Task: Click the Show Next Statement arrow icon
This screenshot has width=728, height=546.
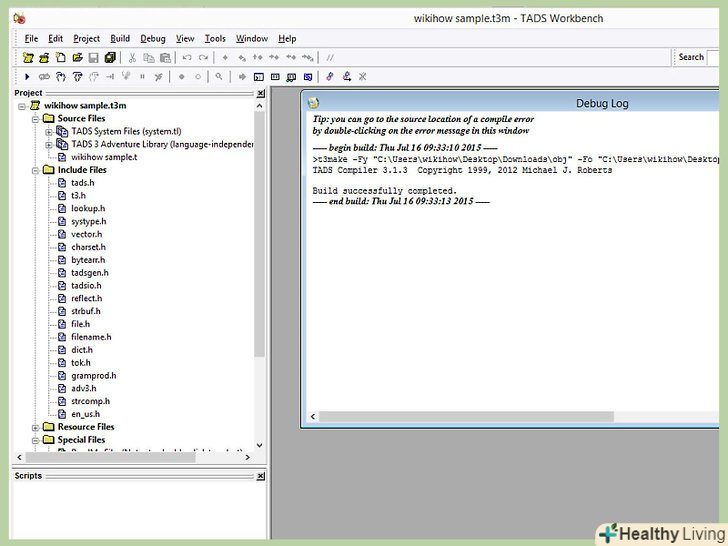Action: coord(242,77)
